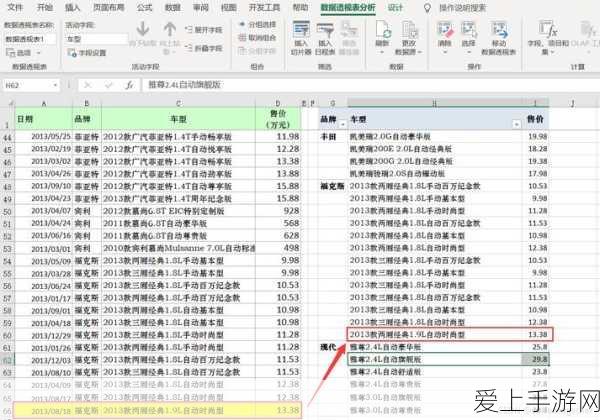The width and height of the screenshot is (600, 420).
Task: Click the 现代 brand cell in pivot
Action: click(333, 347)
